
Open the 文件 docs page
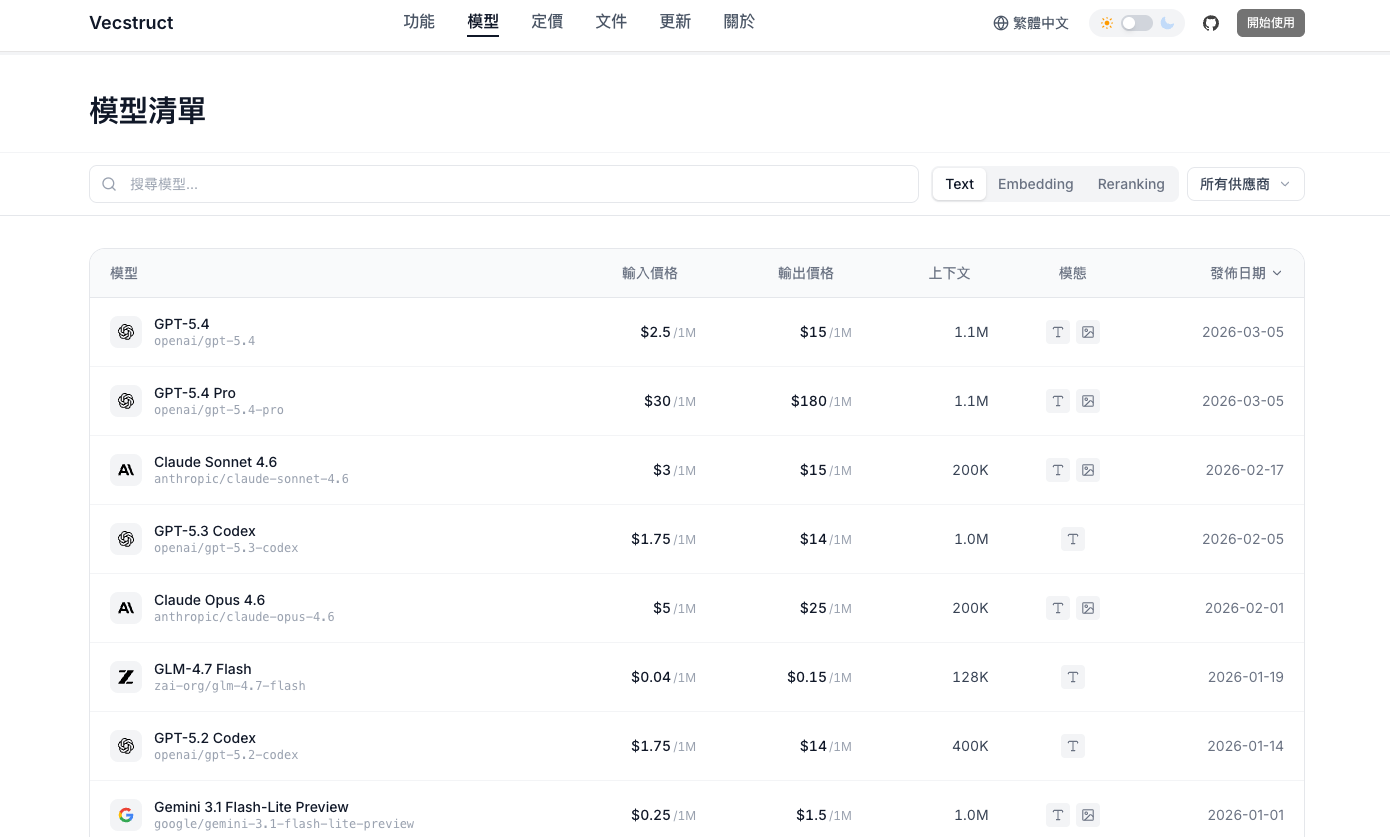click(611, 22)
